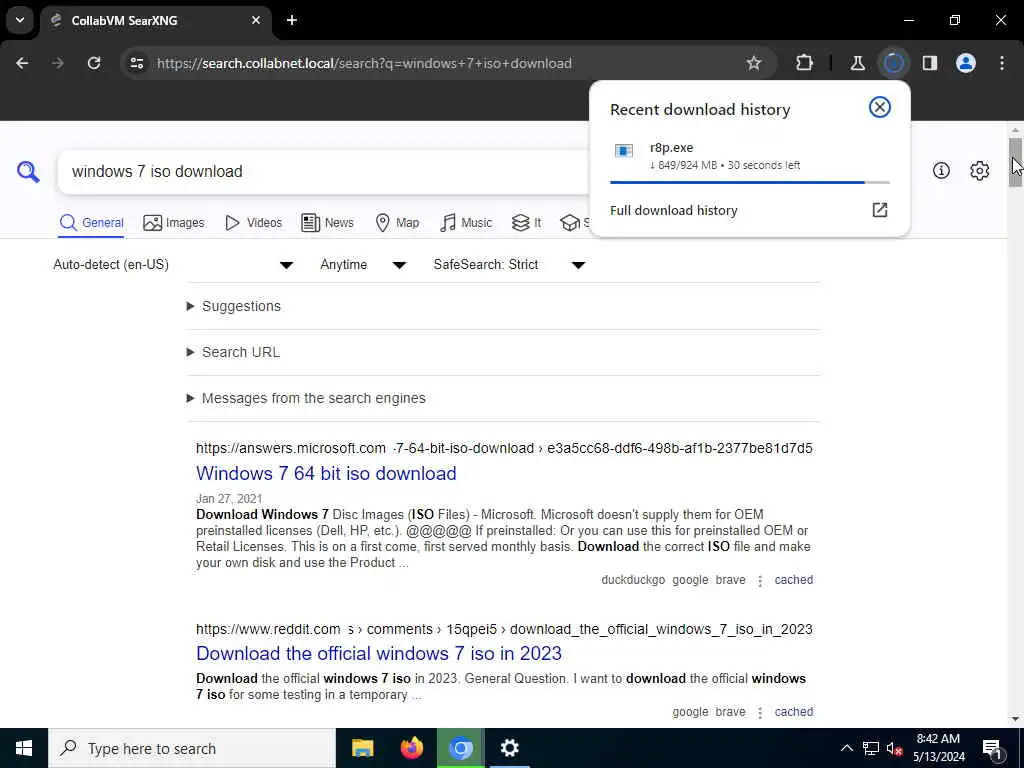
Task: Click the external link icon for download history
Action: coord(880,210)
